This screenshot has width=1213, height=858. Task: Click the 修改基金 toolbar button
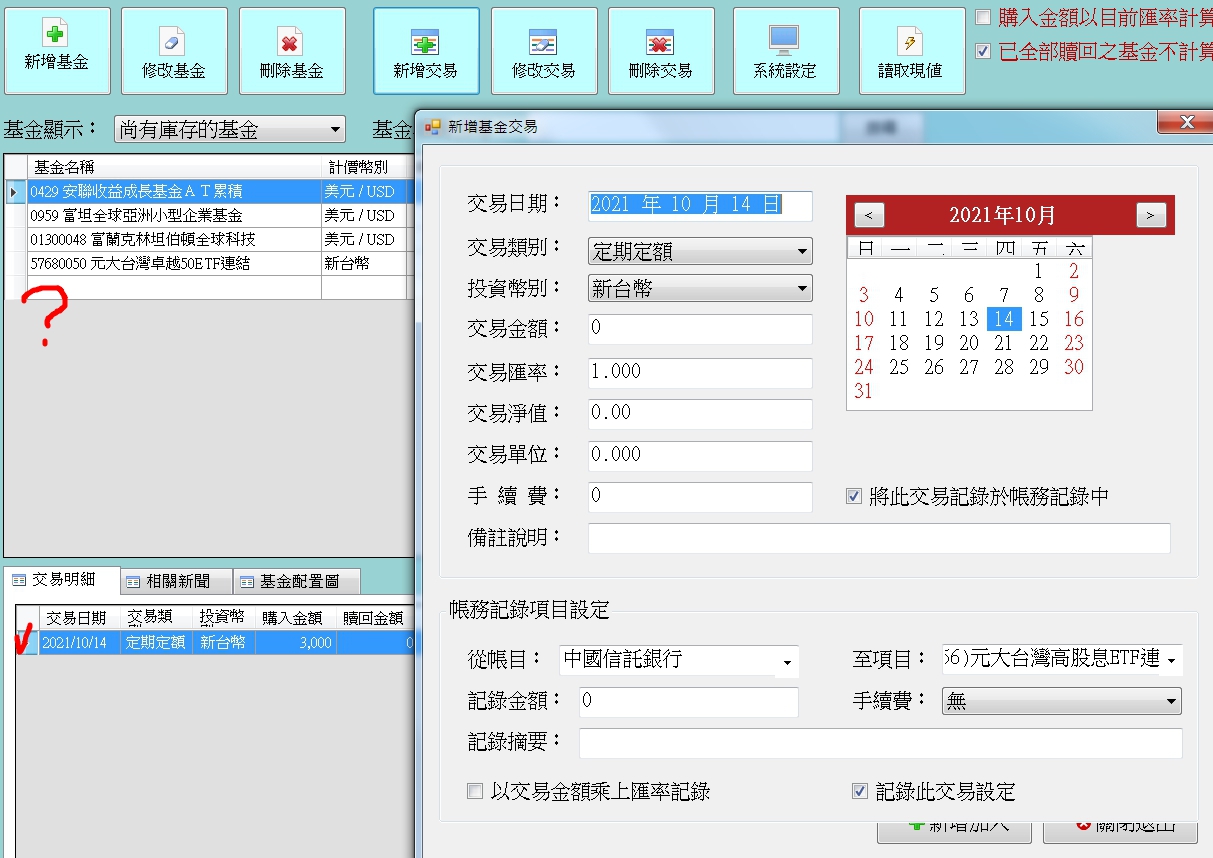(x=174, y=51)
